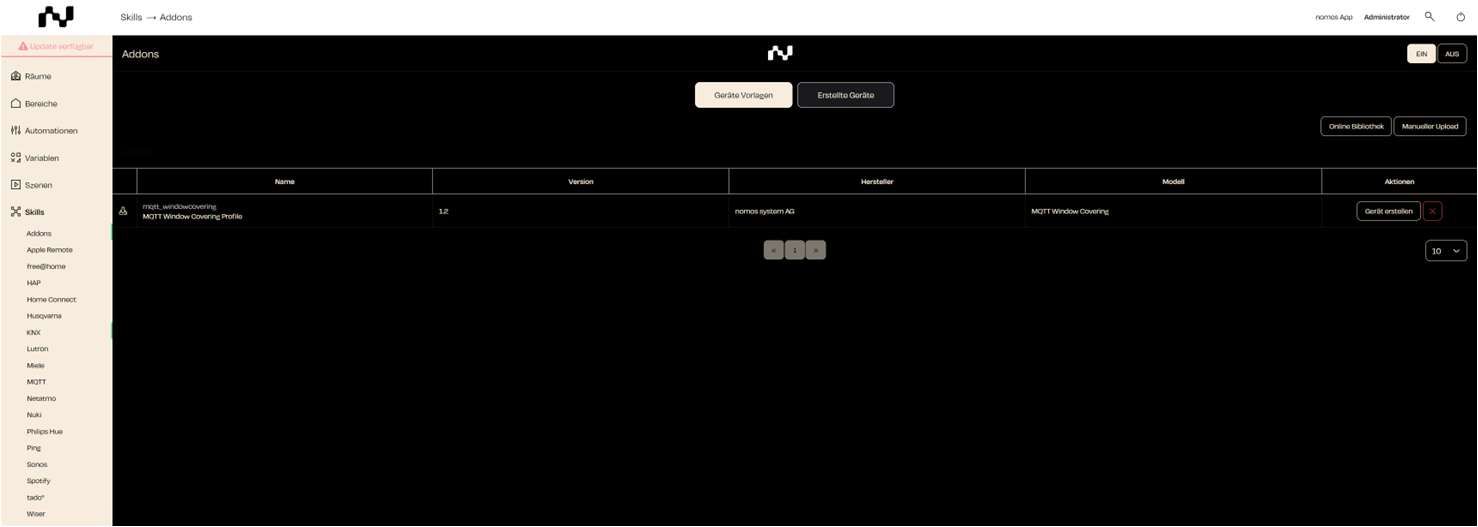1478x527 pixels.
Task: Delete the MQTT Window Covering addon
Action: [1432, 211]
